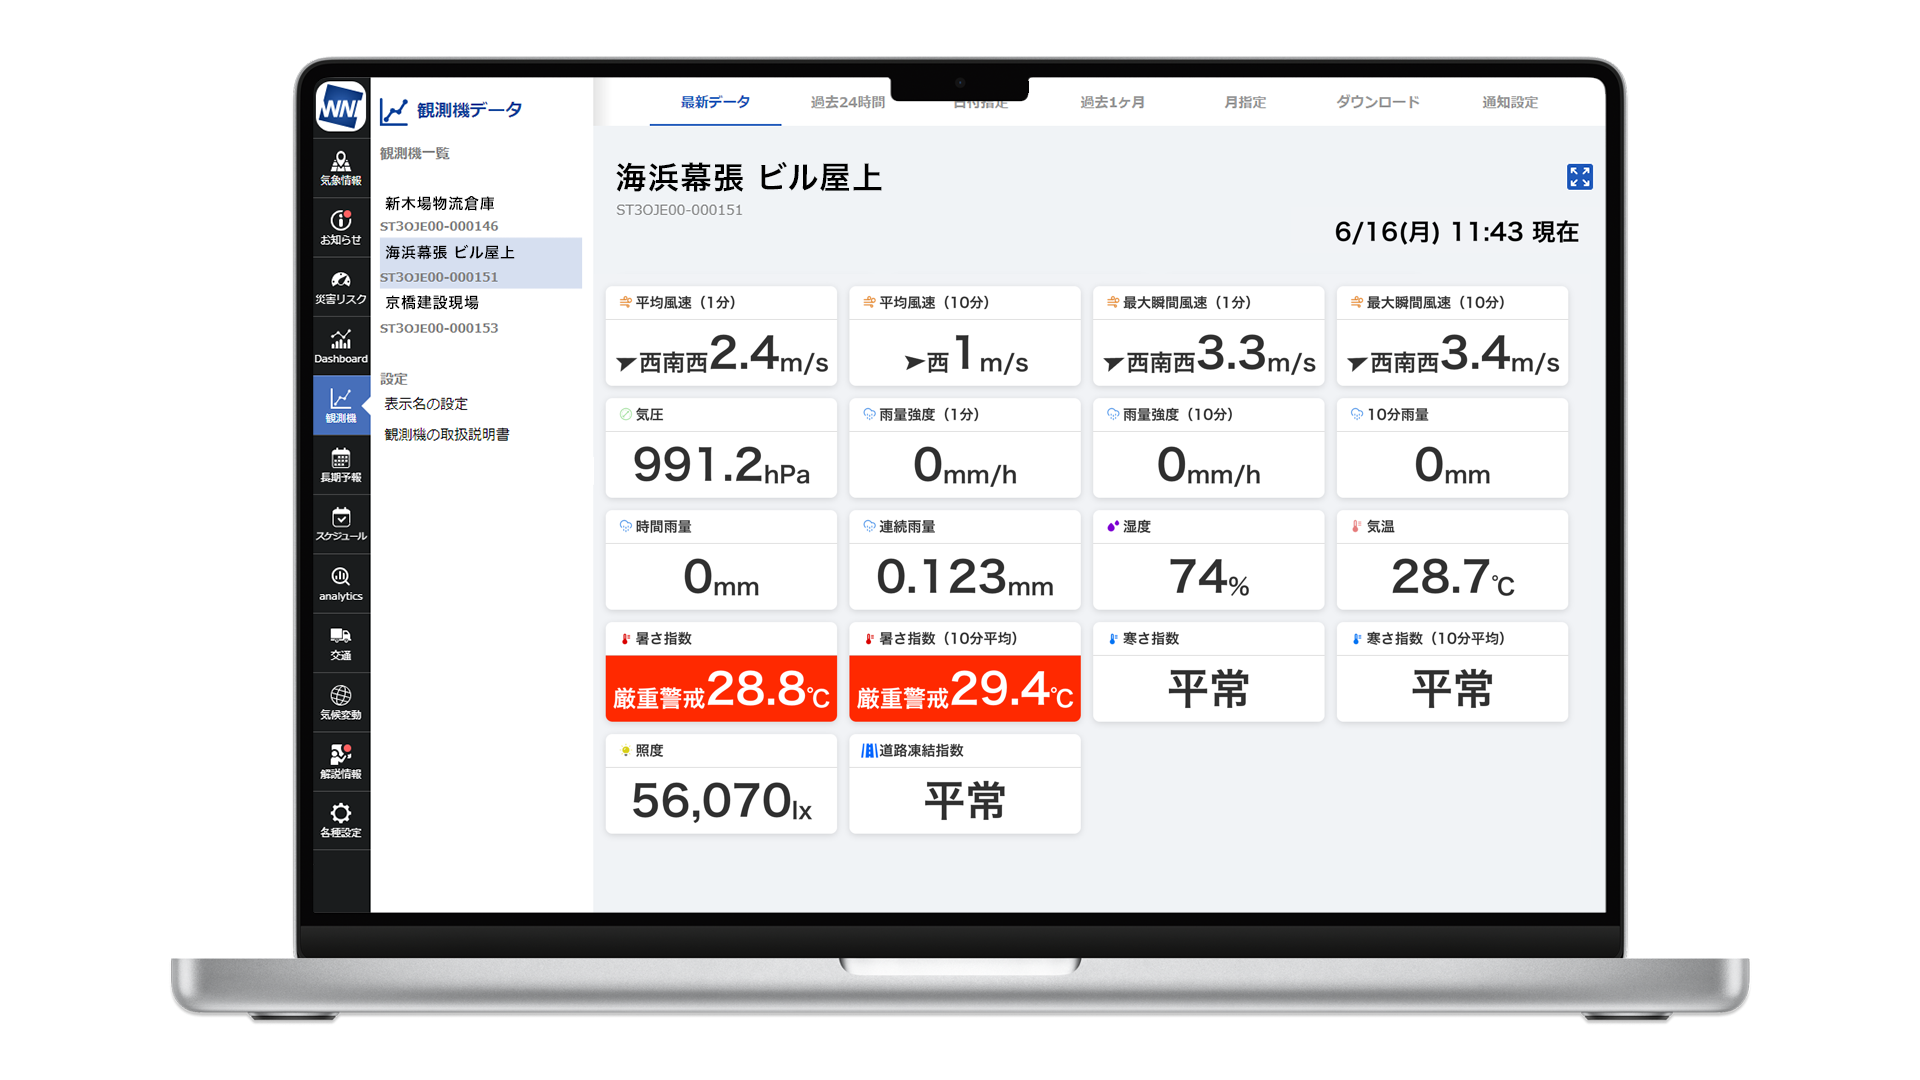The height and width of the screenshot is (1080, 1920).
Task: Click the bulb icon on 照度 card
Action: [x=625, y=750]
